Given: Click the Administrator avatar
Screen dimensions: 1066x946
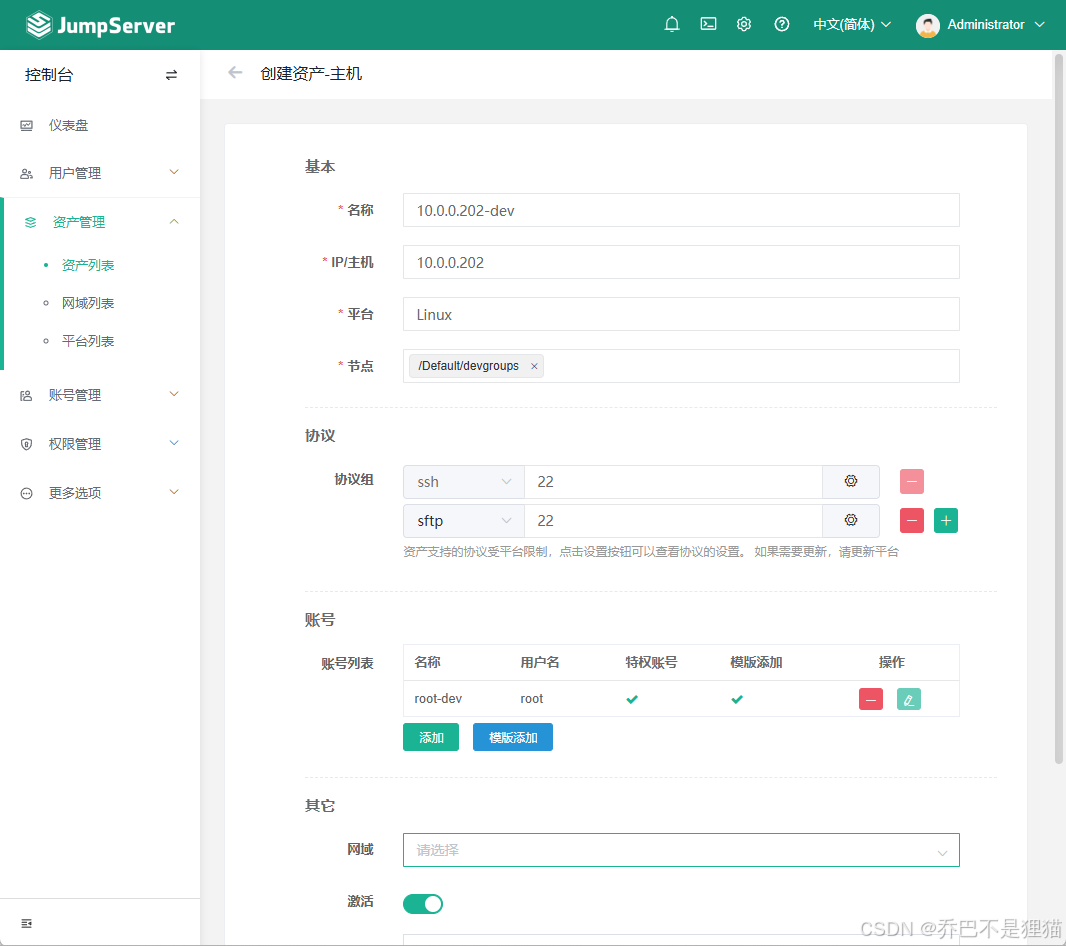Looking at the screenshot, I should coord(927,25).
